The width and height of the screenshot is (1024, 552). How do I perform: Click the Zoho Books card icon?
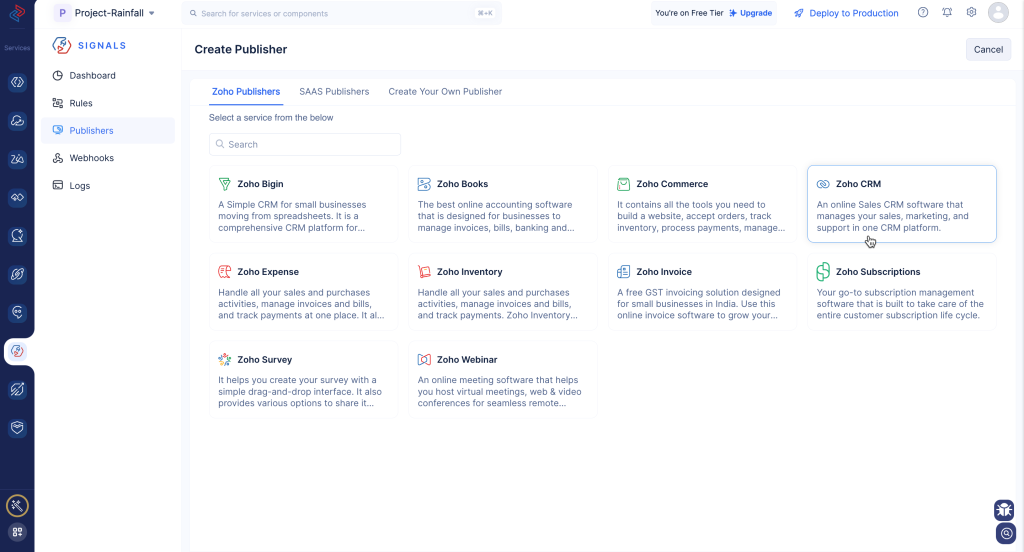pos(424,184)
